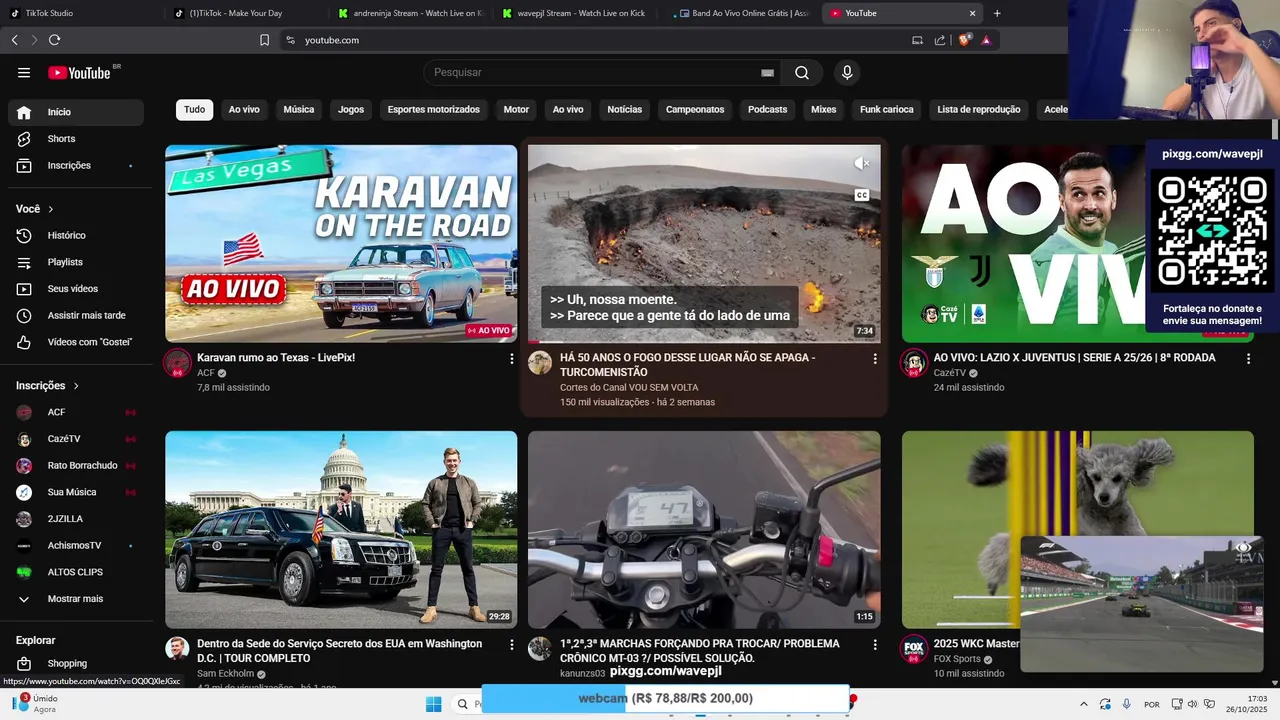Open Karavan rumo ao Texas title
1280x720 pixels.
tap(276, 358)
